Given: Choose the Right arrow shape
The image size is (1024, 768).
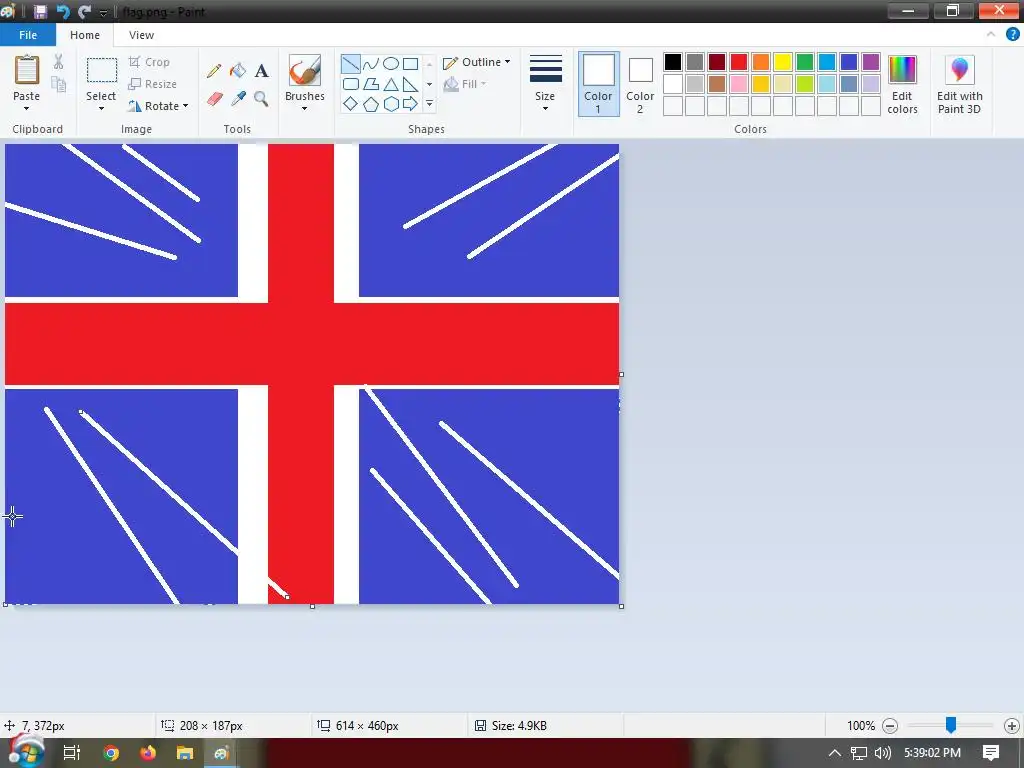Looking at the screenshot, I should 410,104.
